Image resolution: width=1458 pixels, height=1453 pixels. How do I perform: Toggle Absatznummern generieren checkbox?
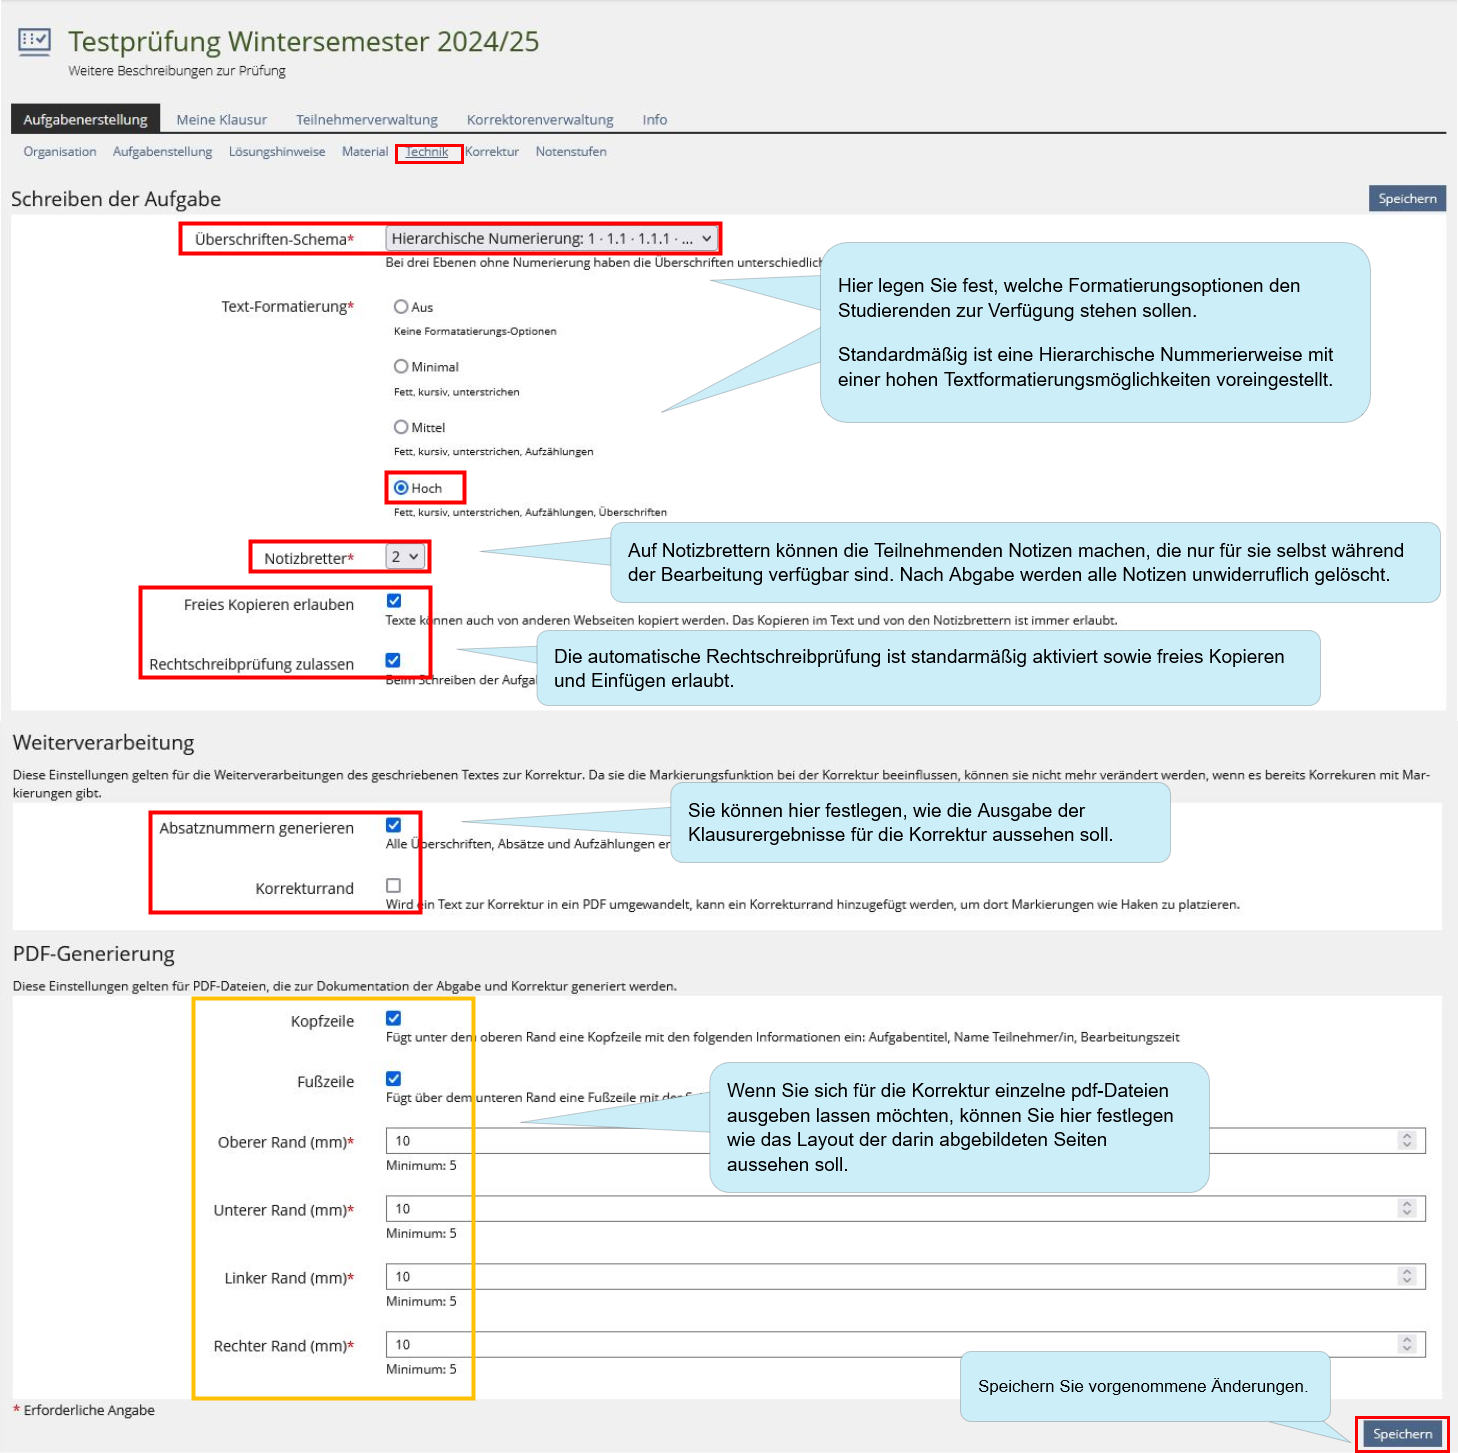click(394, 825)
